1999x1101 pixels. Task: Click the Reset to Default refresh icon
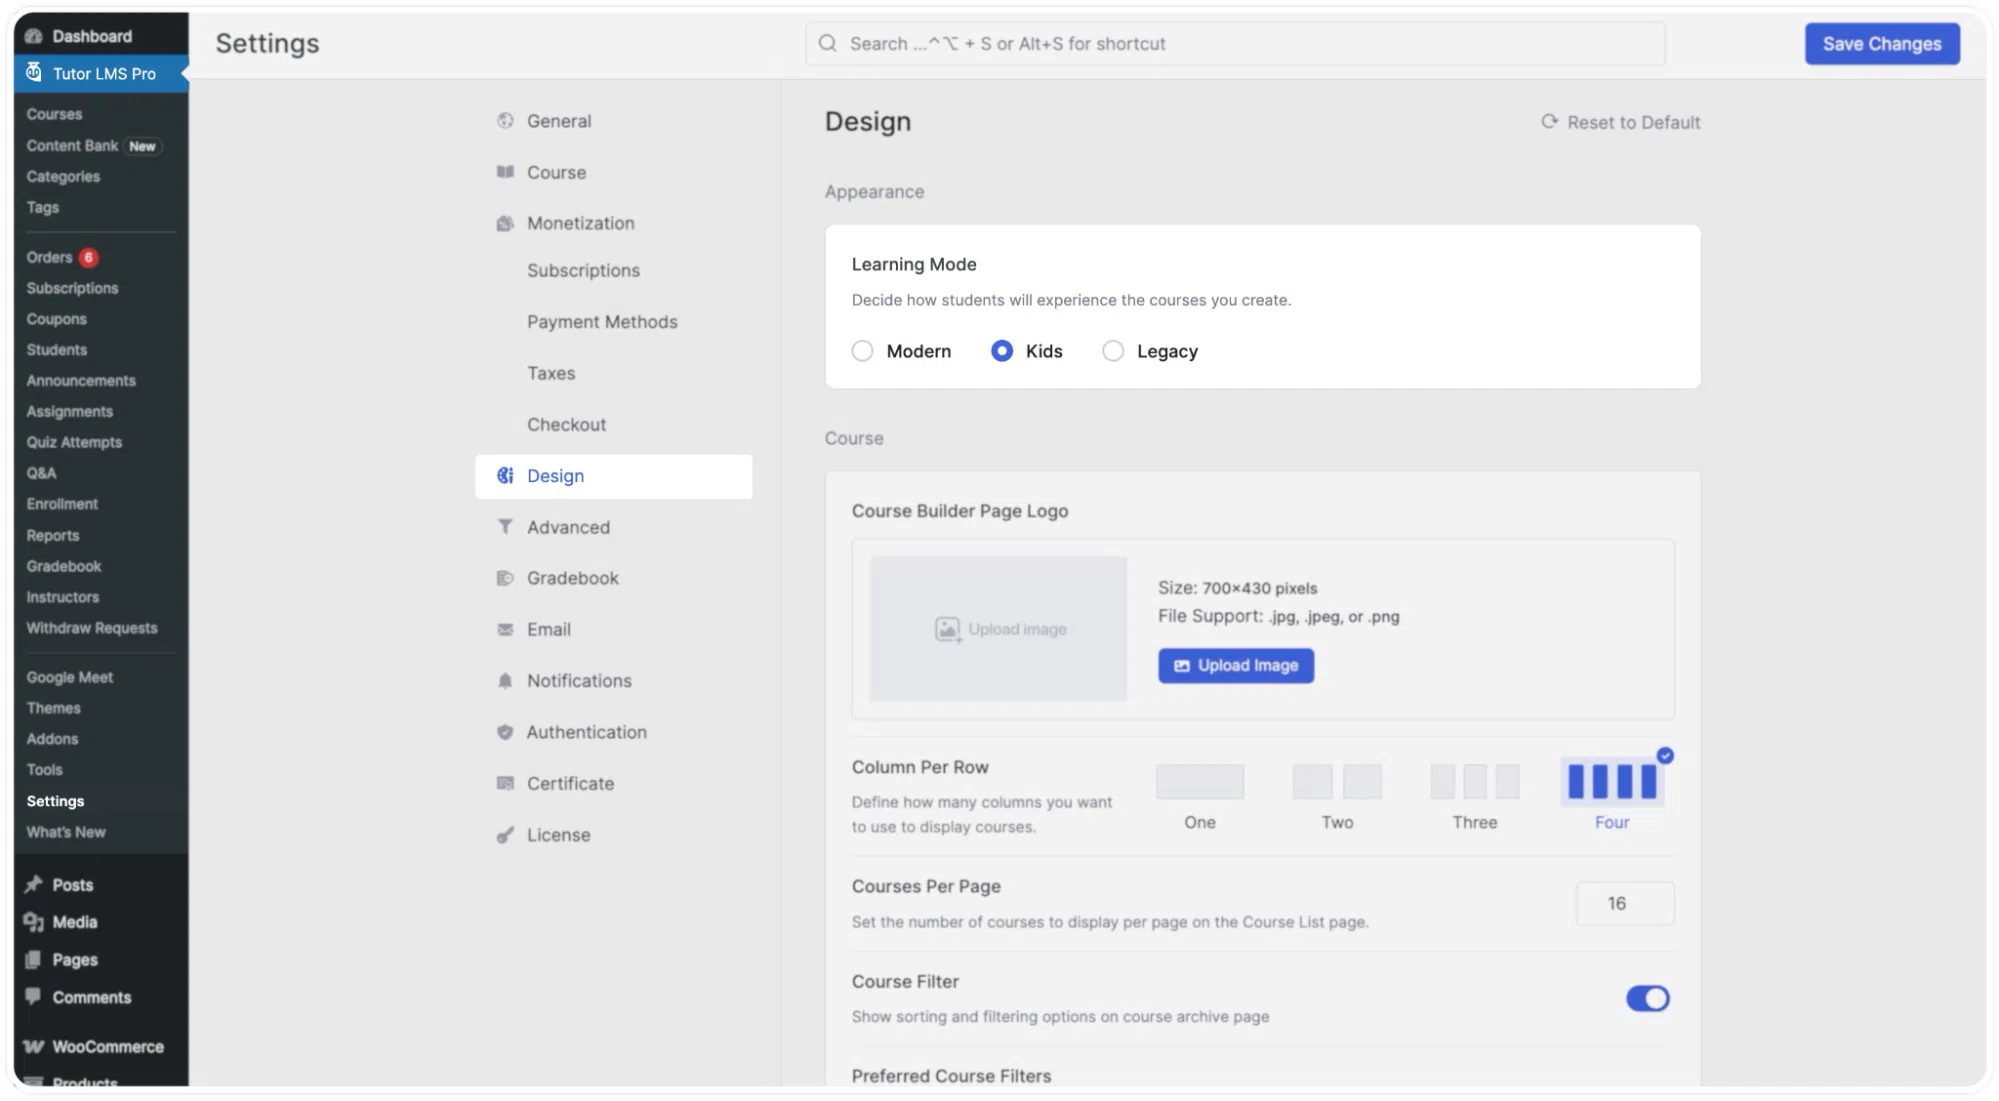1549,121
